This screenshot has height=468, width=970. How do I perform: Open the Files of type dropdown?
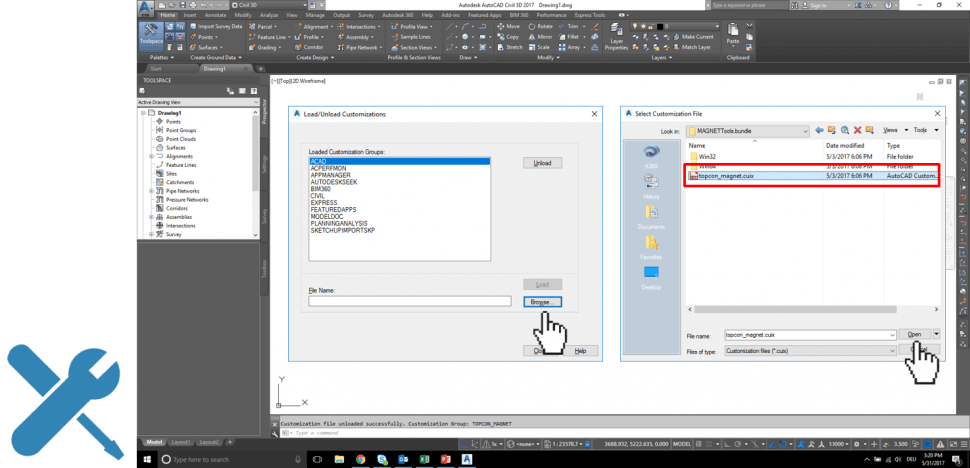click(x=892, y=351)
